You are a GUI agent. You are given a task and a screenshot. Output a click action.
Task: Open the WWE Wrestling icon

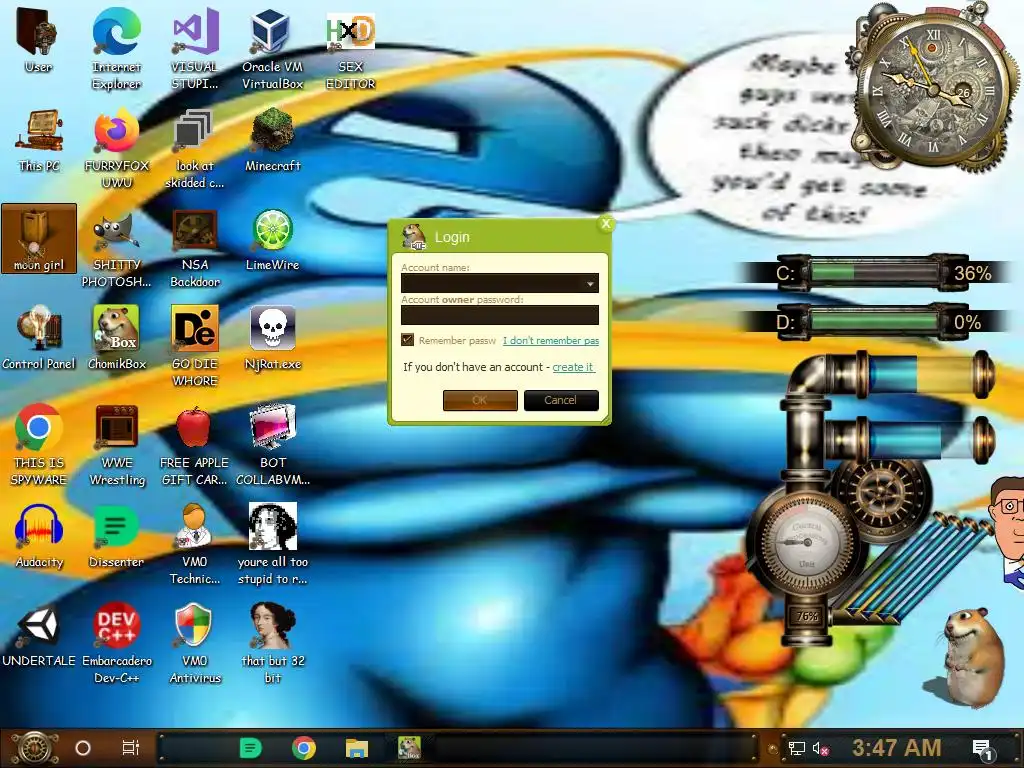(116, 445)
